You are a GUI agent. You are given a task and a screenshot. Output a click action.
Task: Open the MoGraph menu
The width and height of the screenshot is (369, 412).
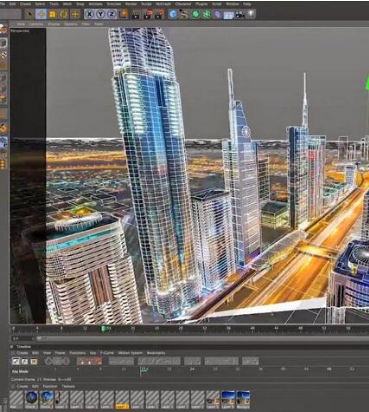tap(163, 4)
